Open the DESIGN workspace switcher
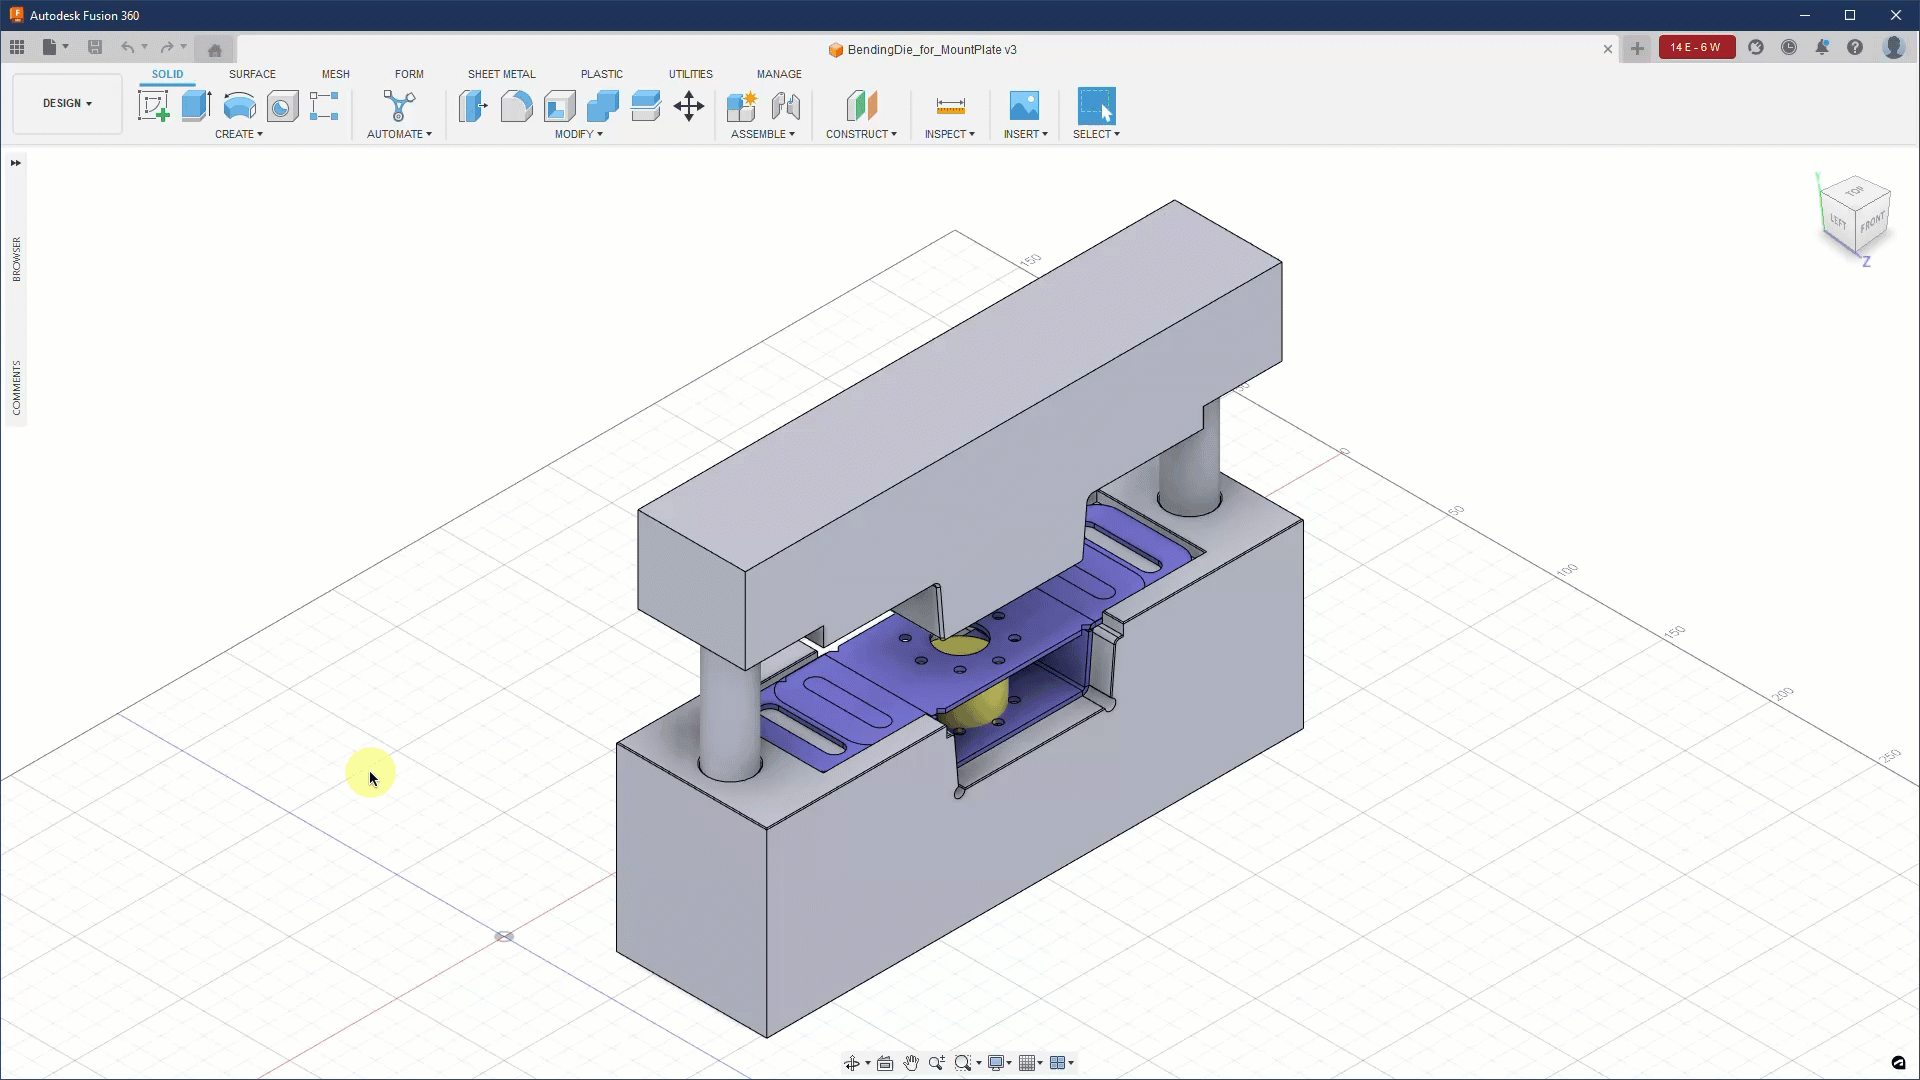1920x1080 pixels. [66, 103]
